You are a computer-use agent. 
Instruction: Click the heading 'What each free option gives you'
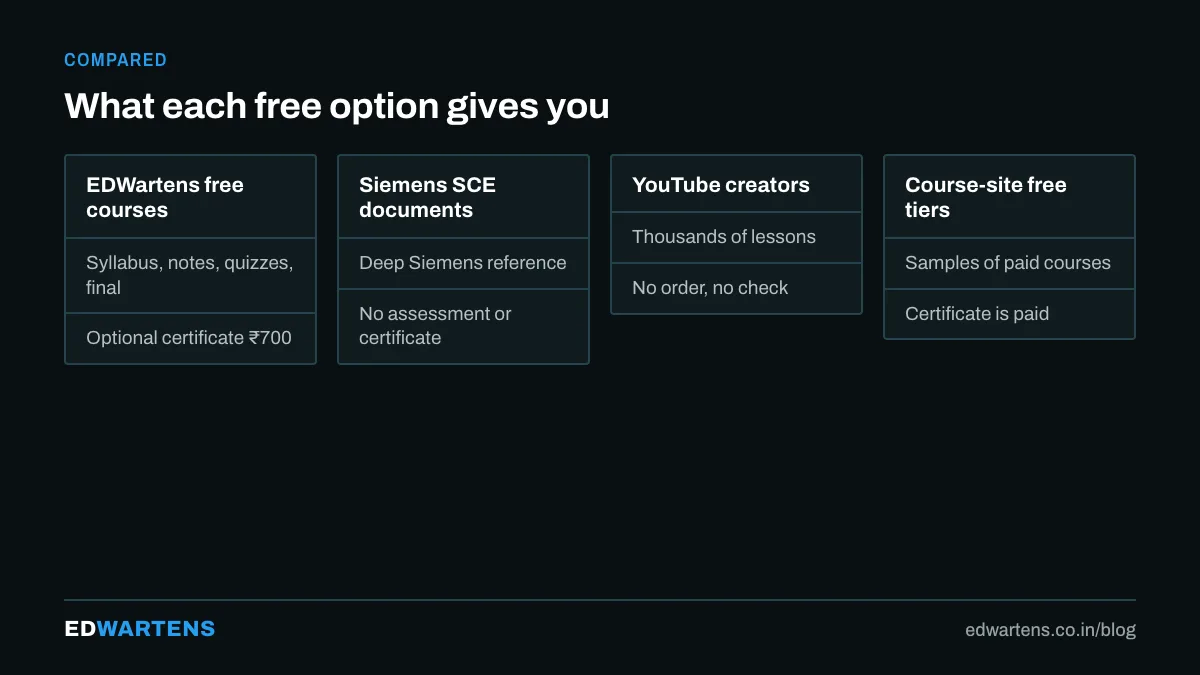pyautogui.click(x=337, y=106)
